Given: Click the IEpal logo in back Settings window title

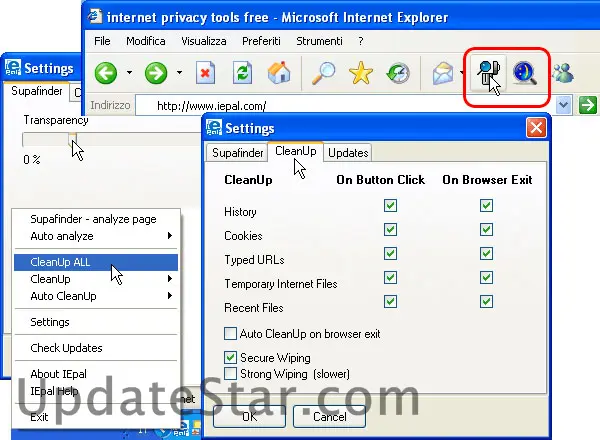Looking at the screenshot, I should (13, 68).
